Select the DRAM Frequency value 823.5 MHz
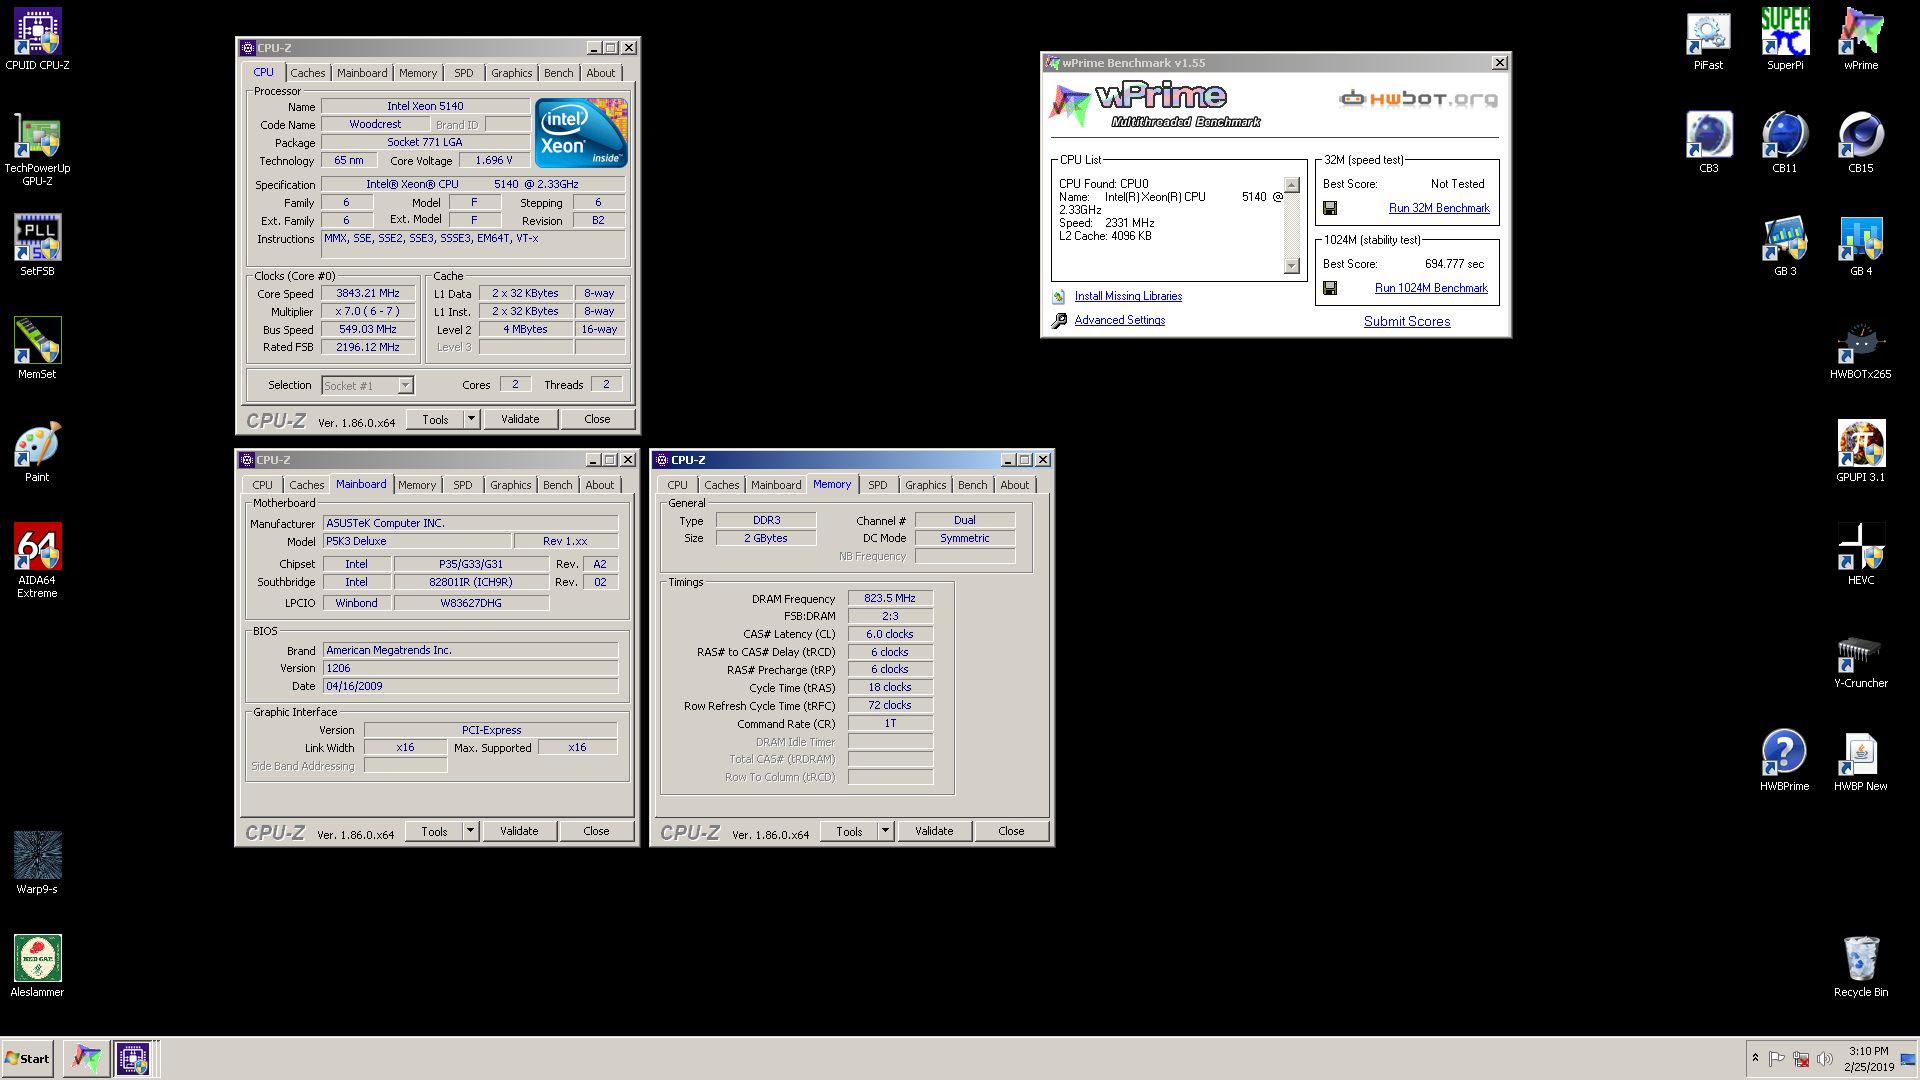 890,598
